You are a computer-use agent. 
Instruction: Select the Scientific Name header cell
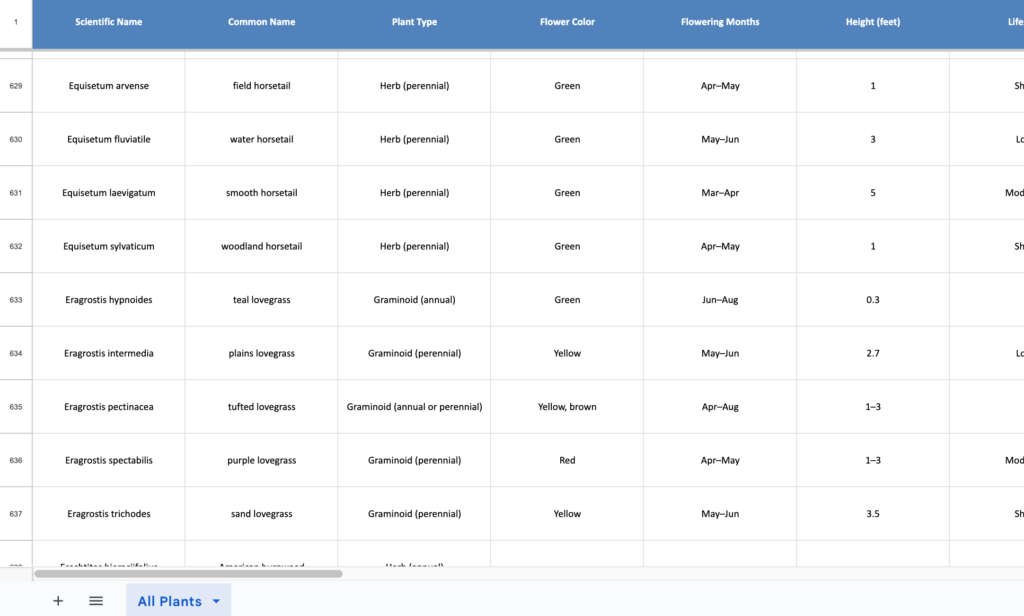(108, 22)
